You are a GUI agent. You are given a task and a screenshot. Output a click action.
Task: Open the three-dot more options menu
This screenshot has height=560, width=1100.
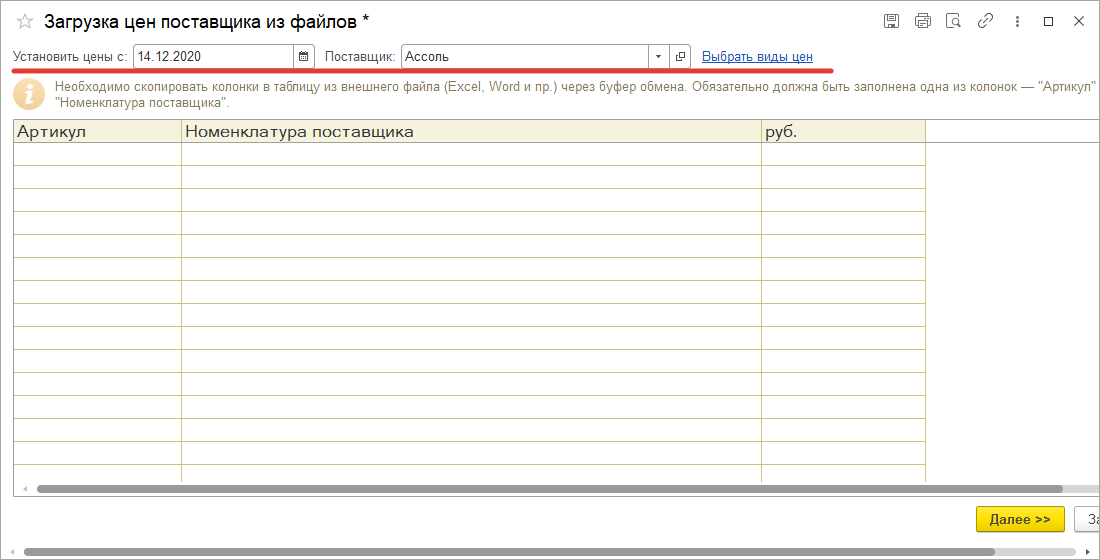(1017, 21)
